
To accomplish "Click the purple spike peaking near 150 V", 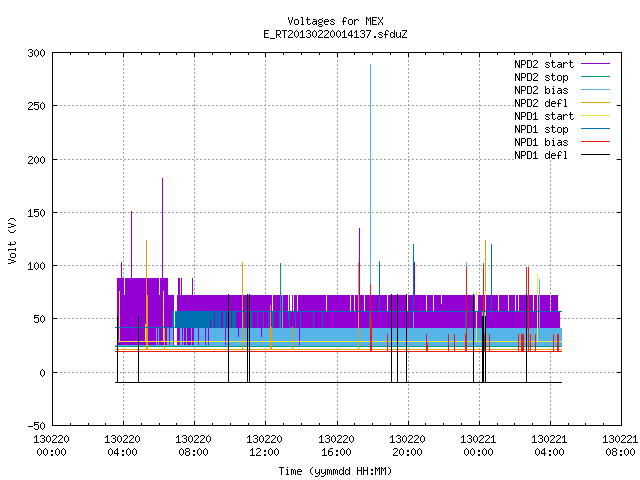I will click(x=131, y=245).
